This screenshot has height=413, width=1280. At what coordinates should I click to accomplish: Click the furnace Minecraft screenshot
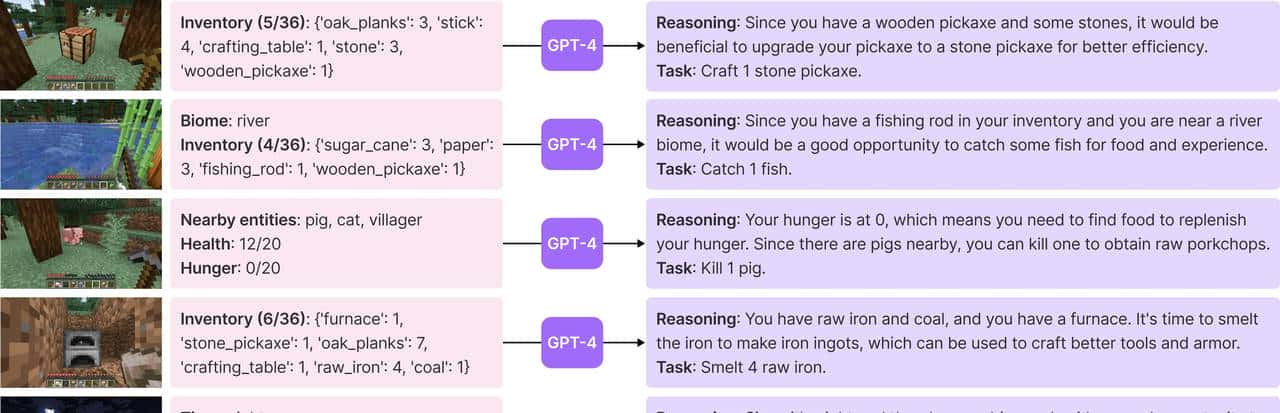pos(80,342)
